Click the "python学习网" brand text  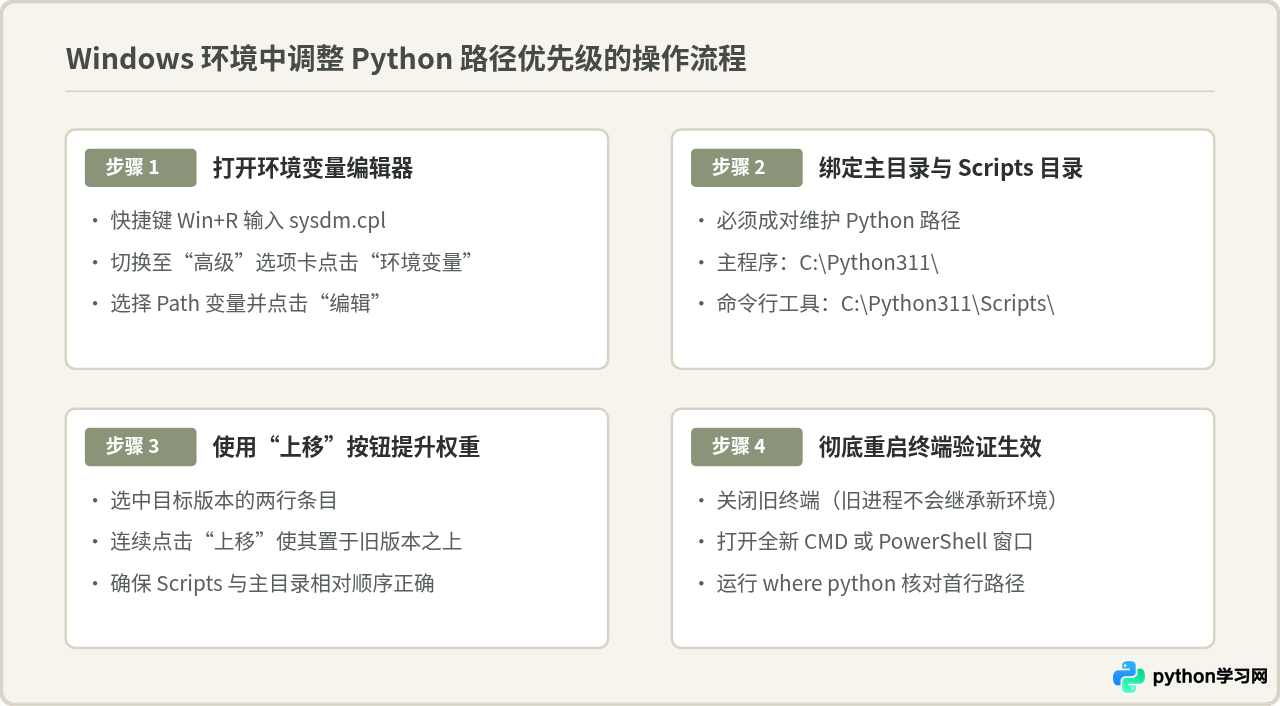pyautogui.click(x=1210, y=677)
